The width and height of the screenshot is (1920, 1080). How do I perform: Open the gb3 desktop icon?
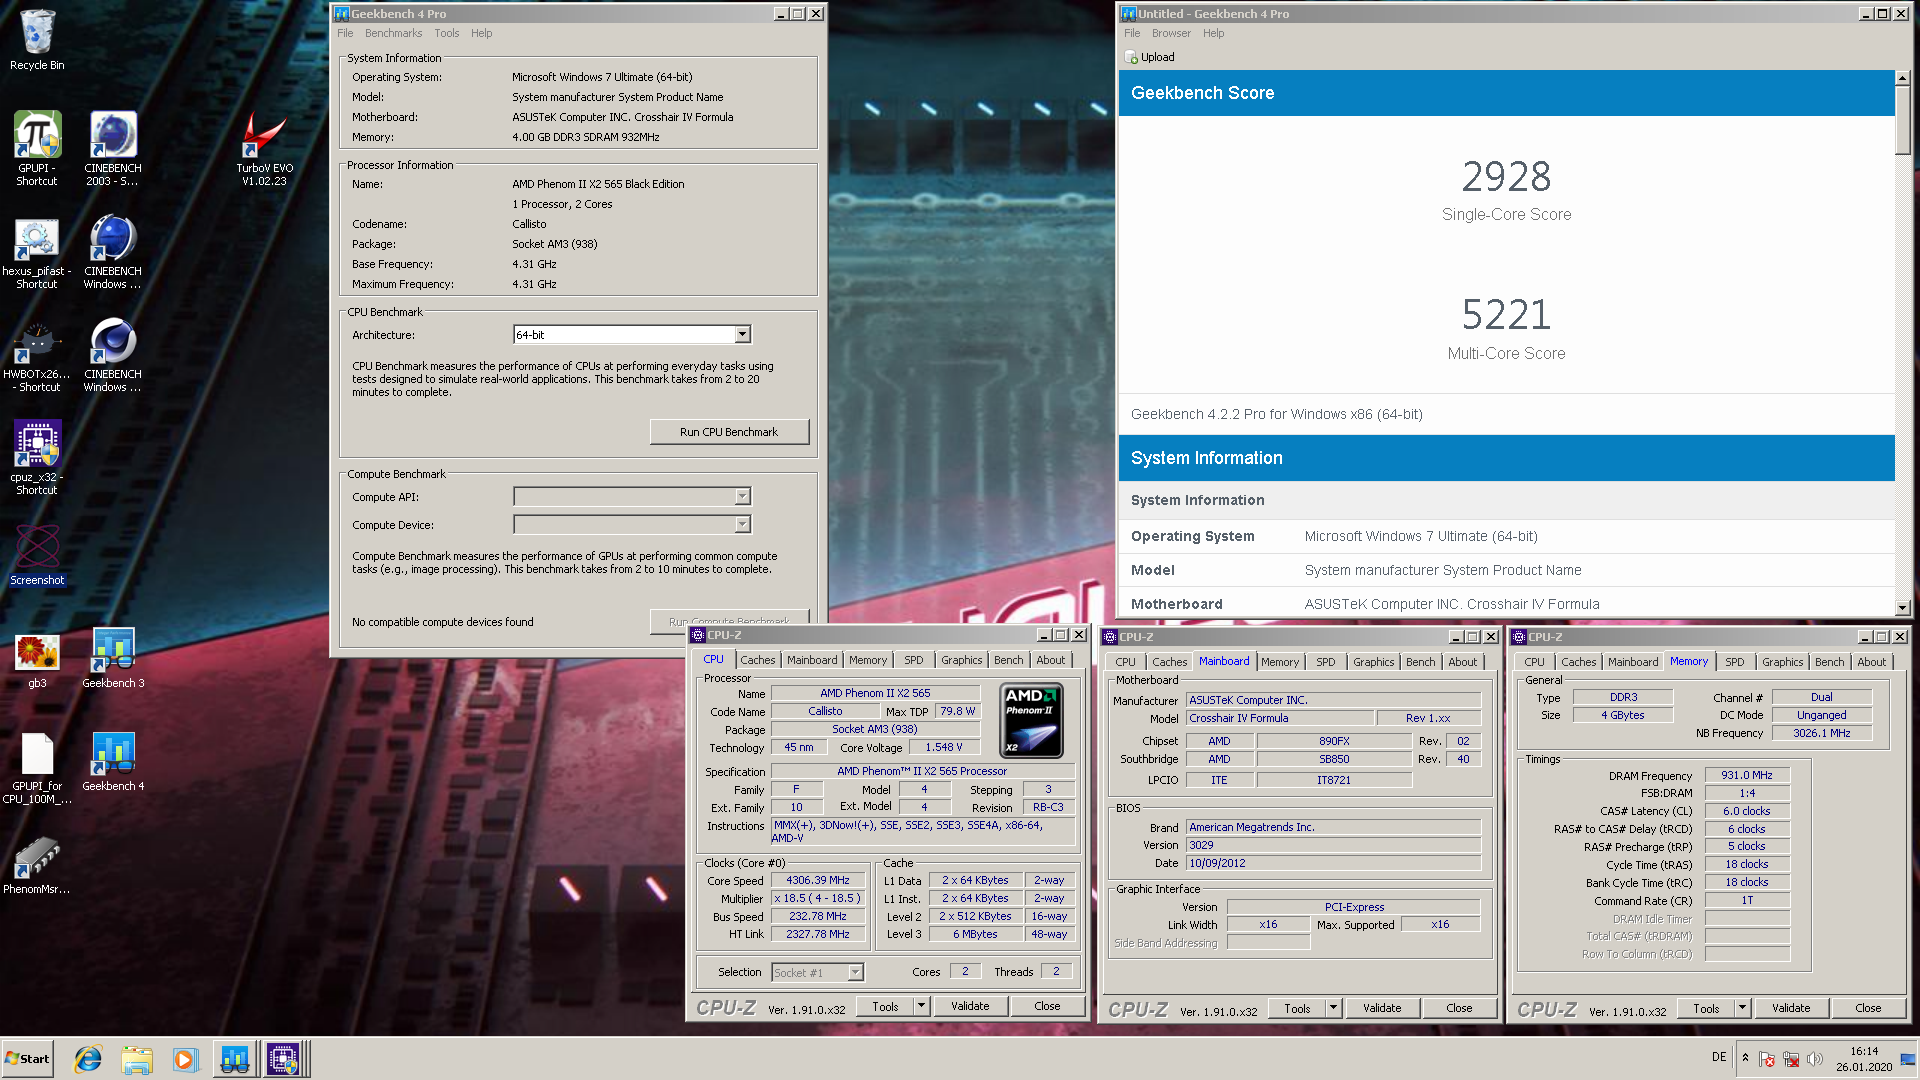click(37, 660)
